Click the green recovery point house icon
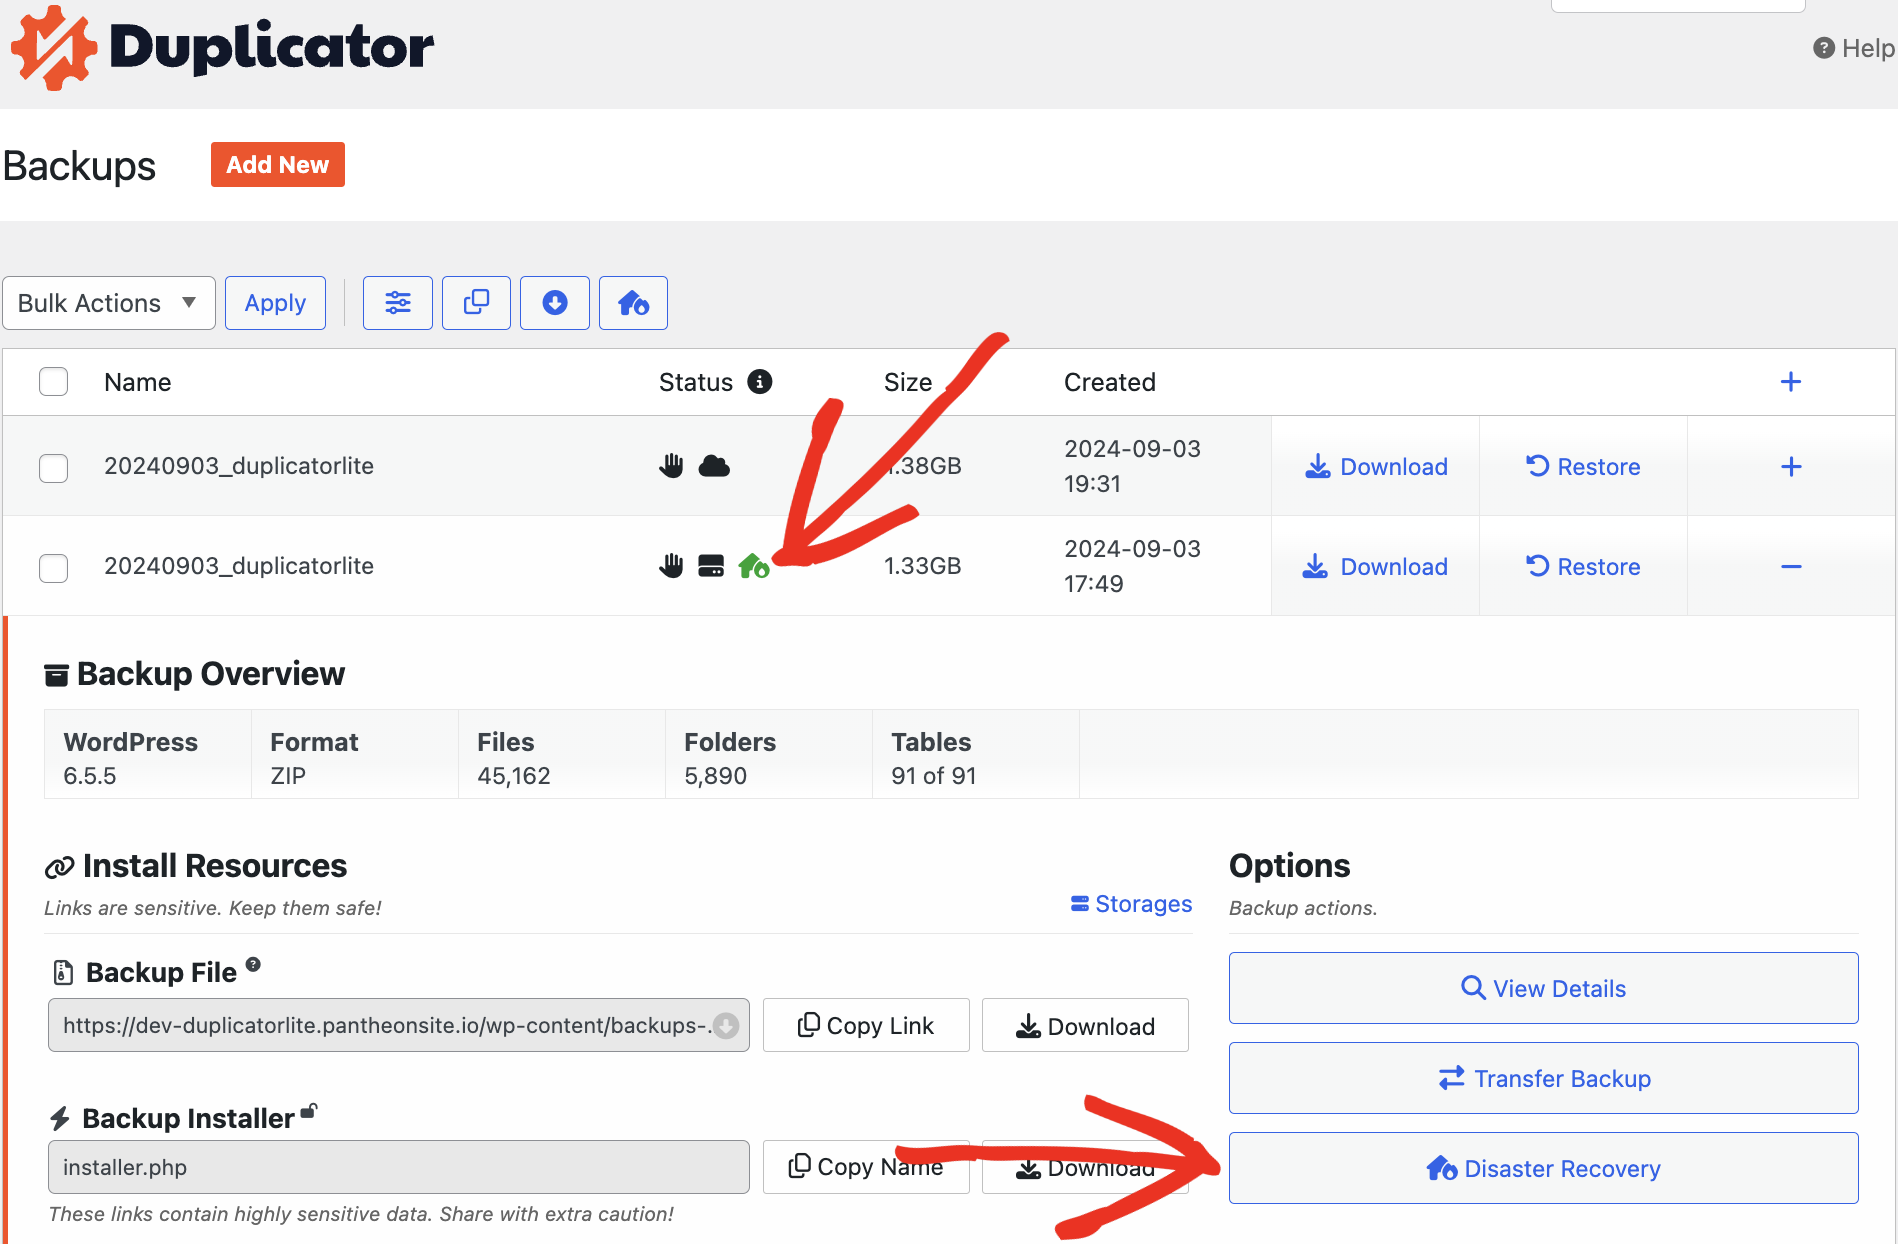This screenshot has height=1244, width=1898. click(754, 566)
